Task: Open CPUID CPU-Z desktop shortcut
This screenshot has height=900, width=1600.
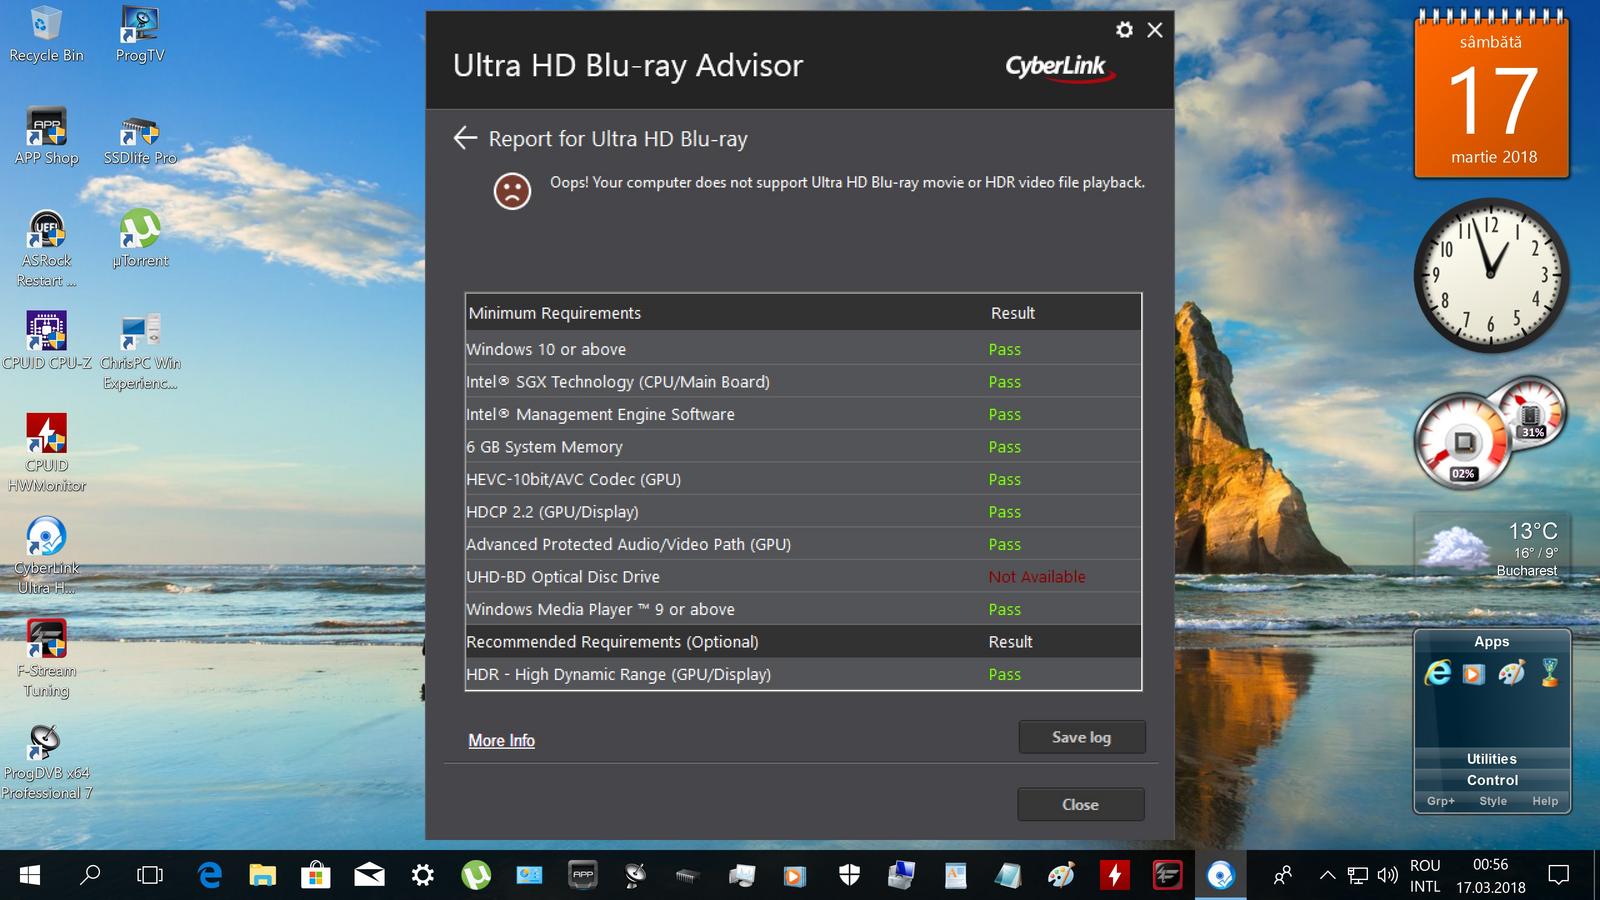Action: (x=46, y=342)
